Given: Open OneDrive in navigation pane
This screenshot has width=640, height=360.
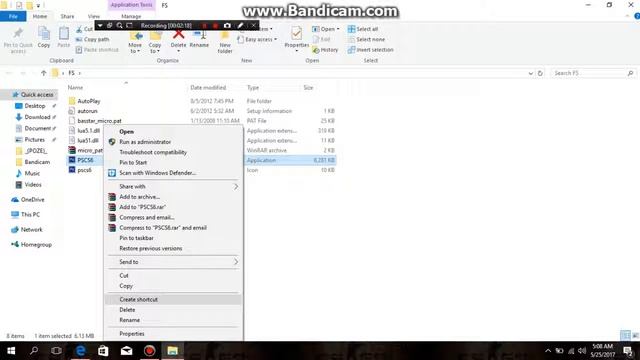Looking at the screenshot, I should tap(28, 200).
